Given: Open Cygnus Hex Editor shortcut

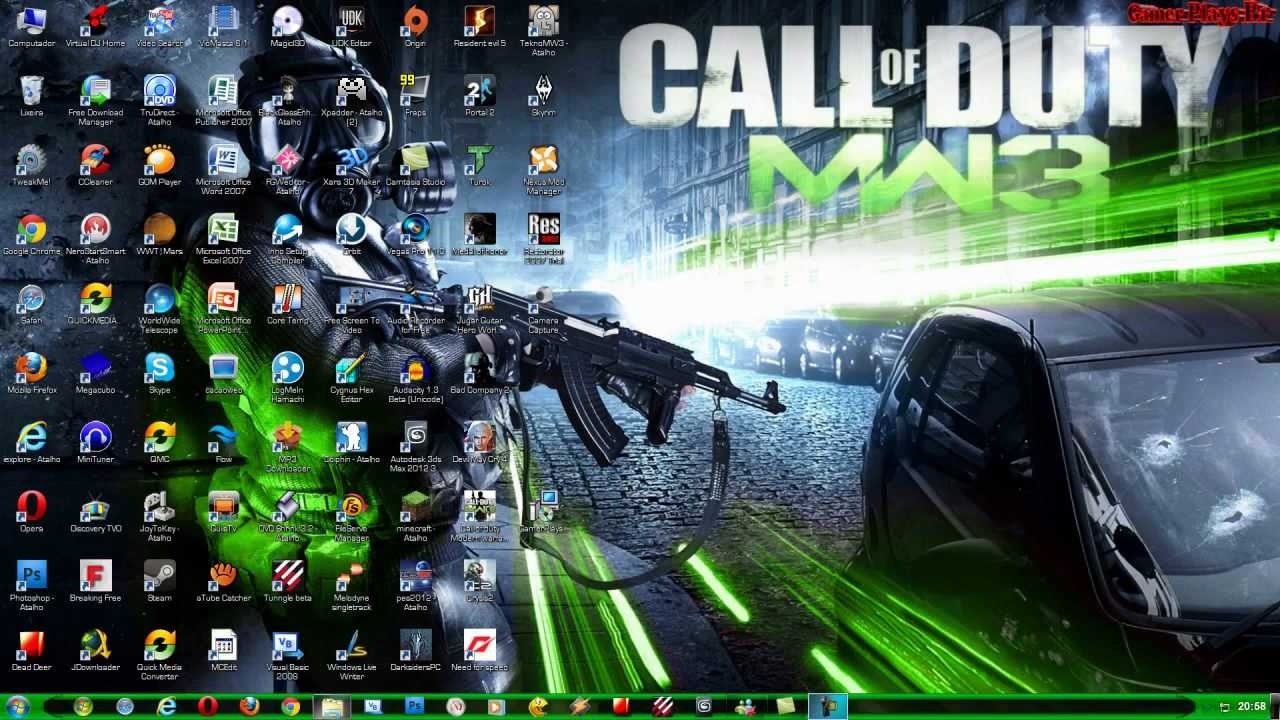Looking at the screenshot, I should point(352,378).
